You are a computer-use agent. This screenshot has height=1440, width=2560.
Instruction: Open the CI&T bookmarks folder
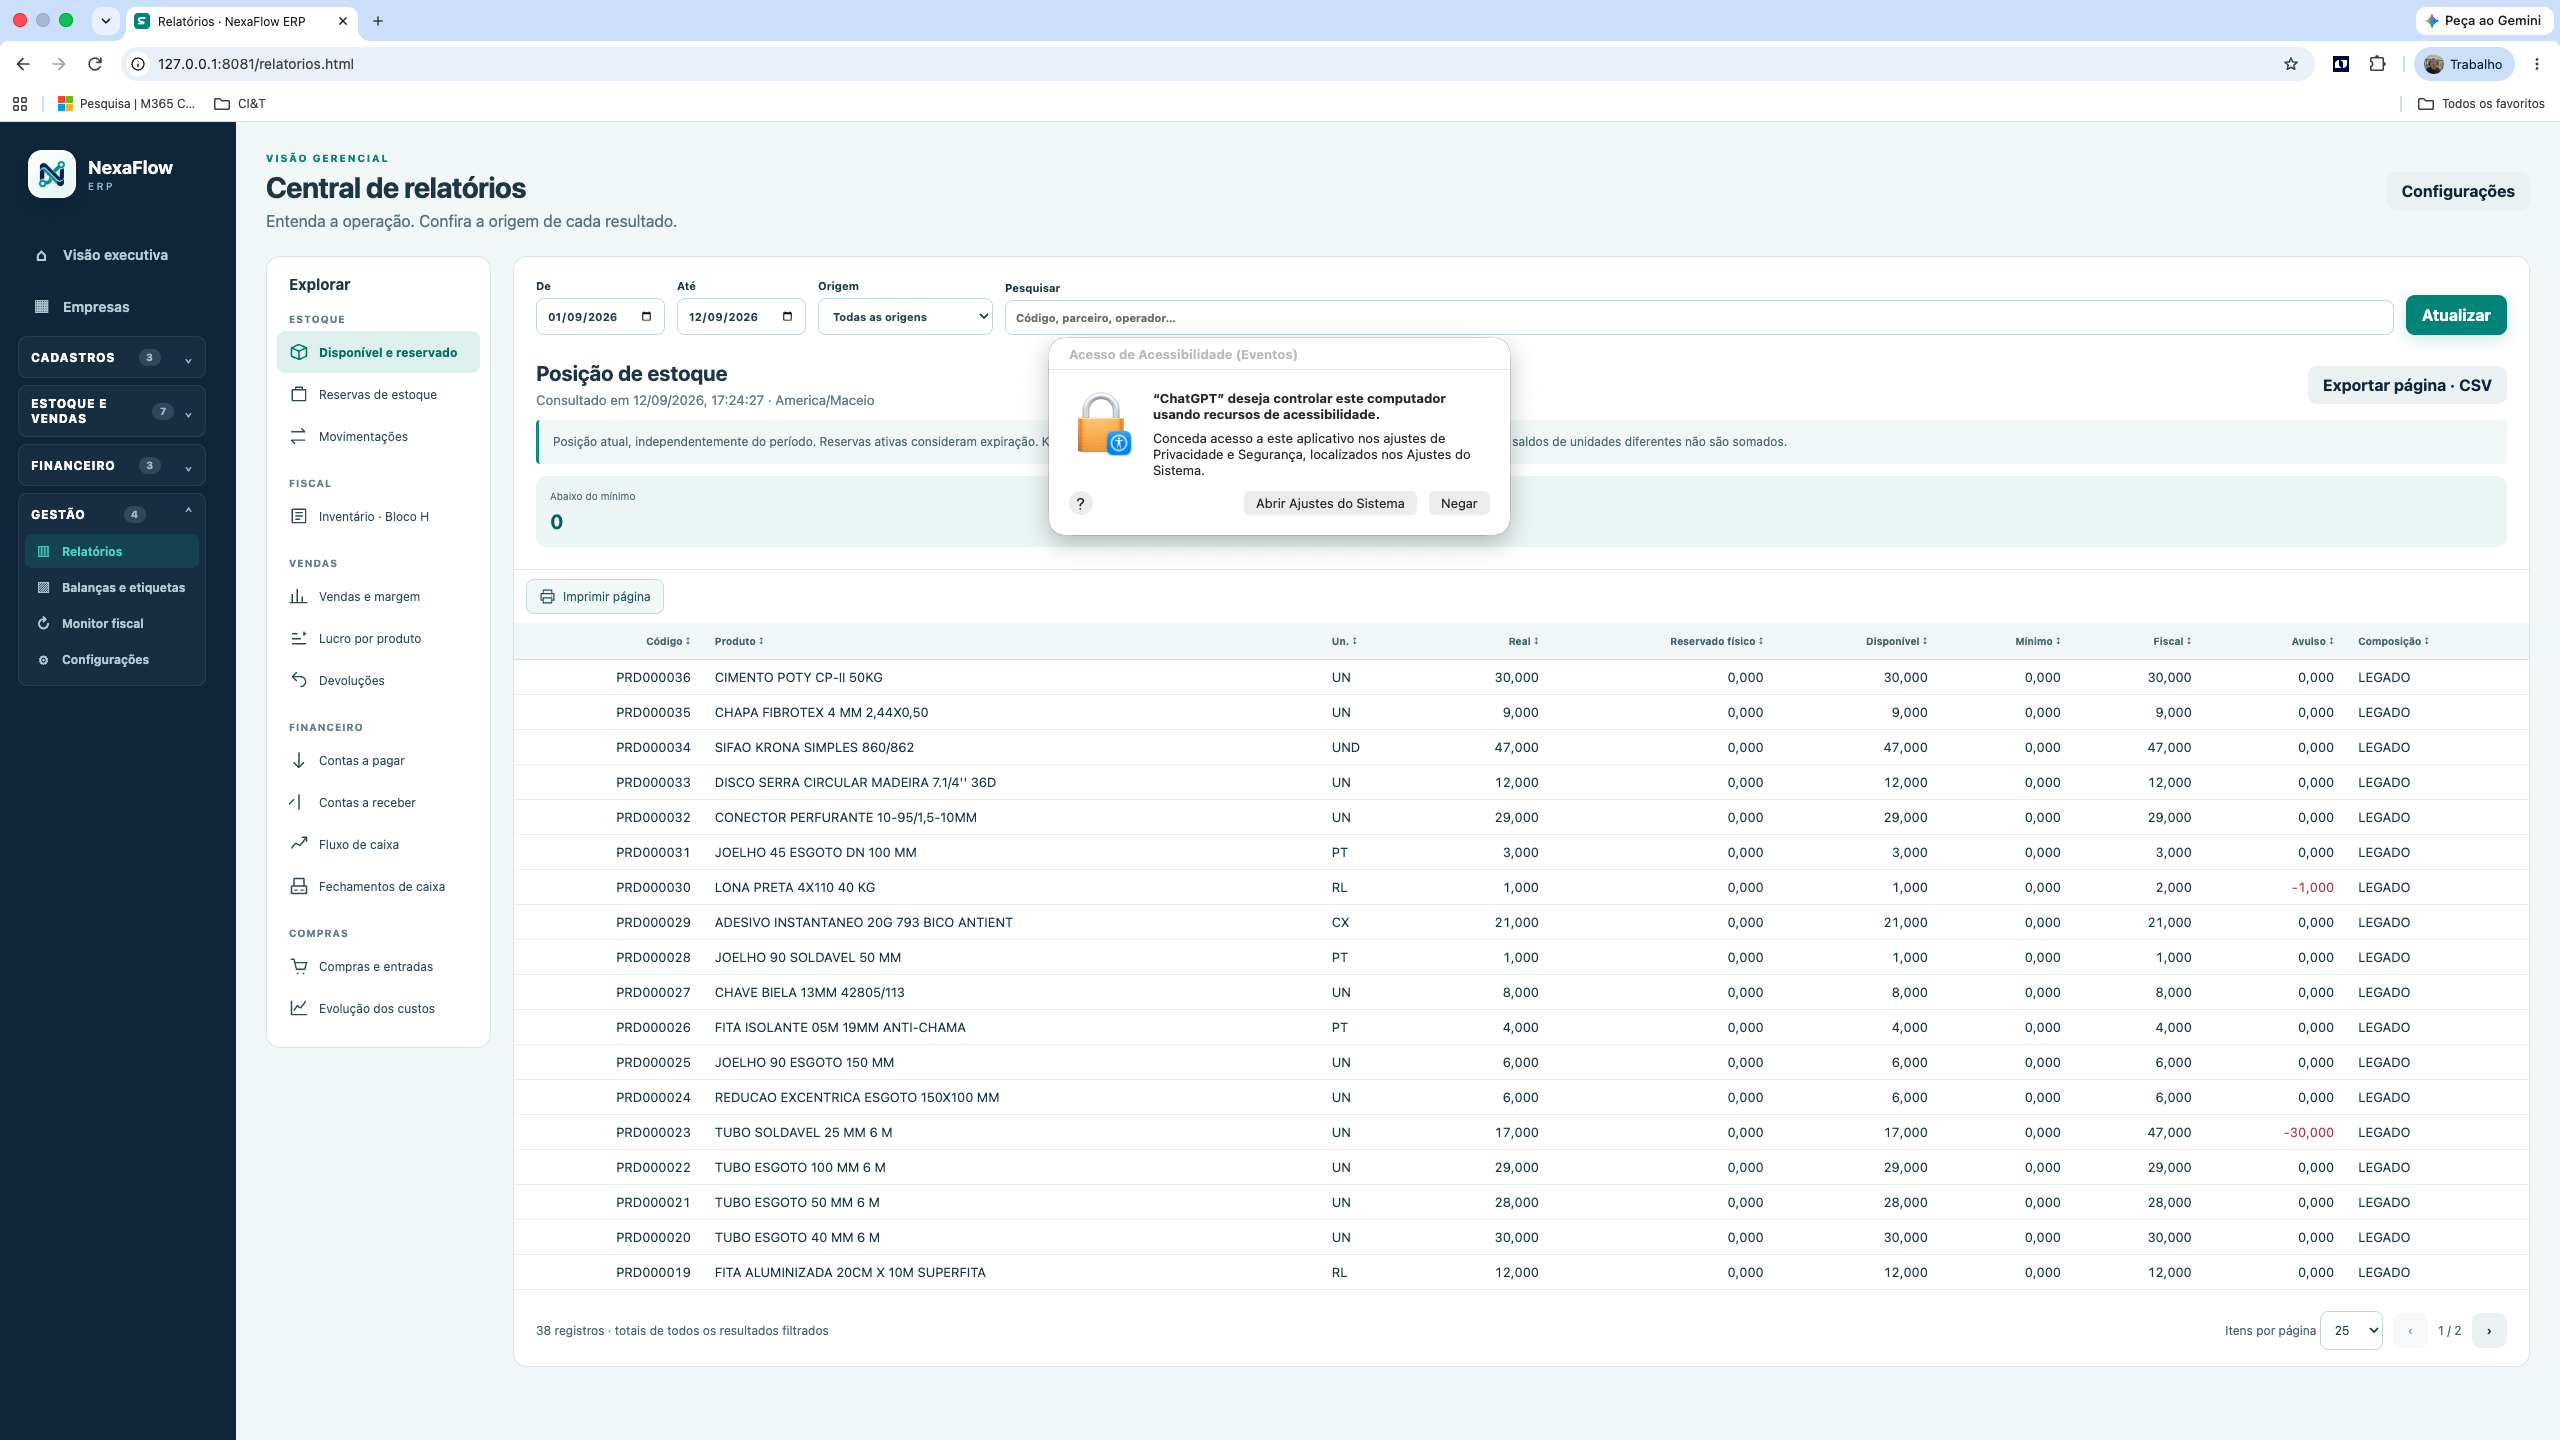[240, 104]
